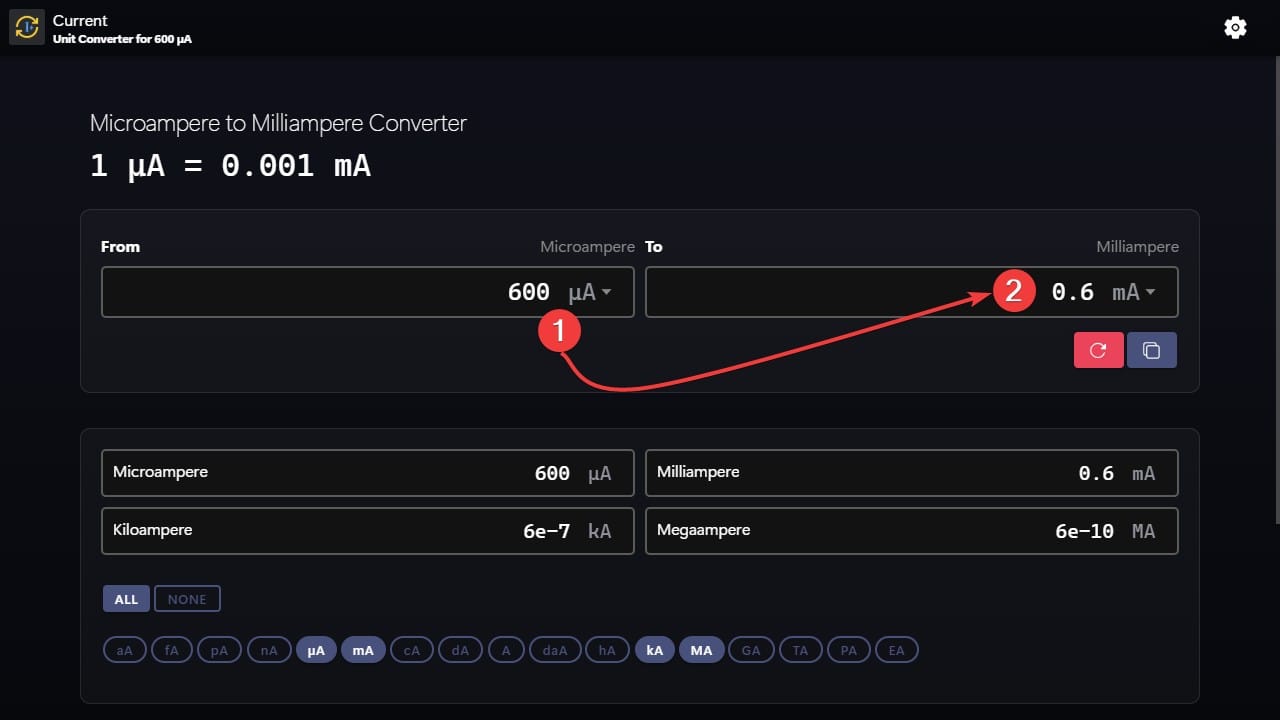Screen dimensions: 1280x720
Task: Click the Kiloampere result field
Action: pos(368,530)
